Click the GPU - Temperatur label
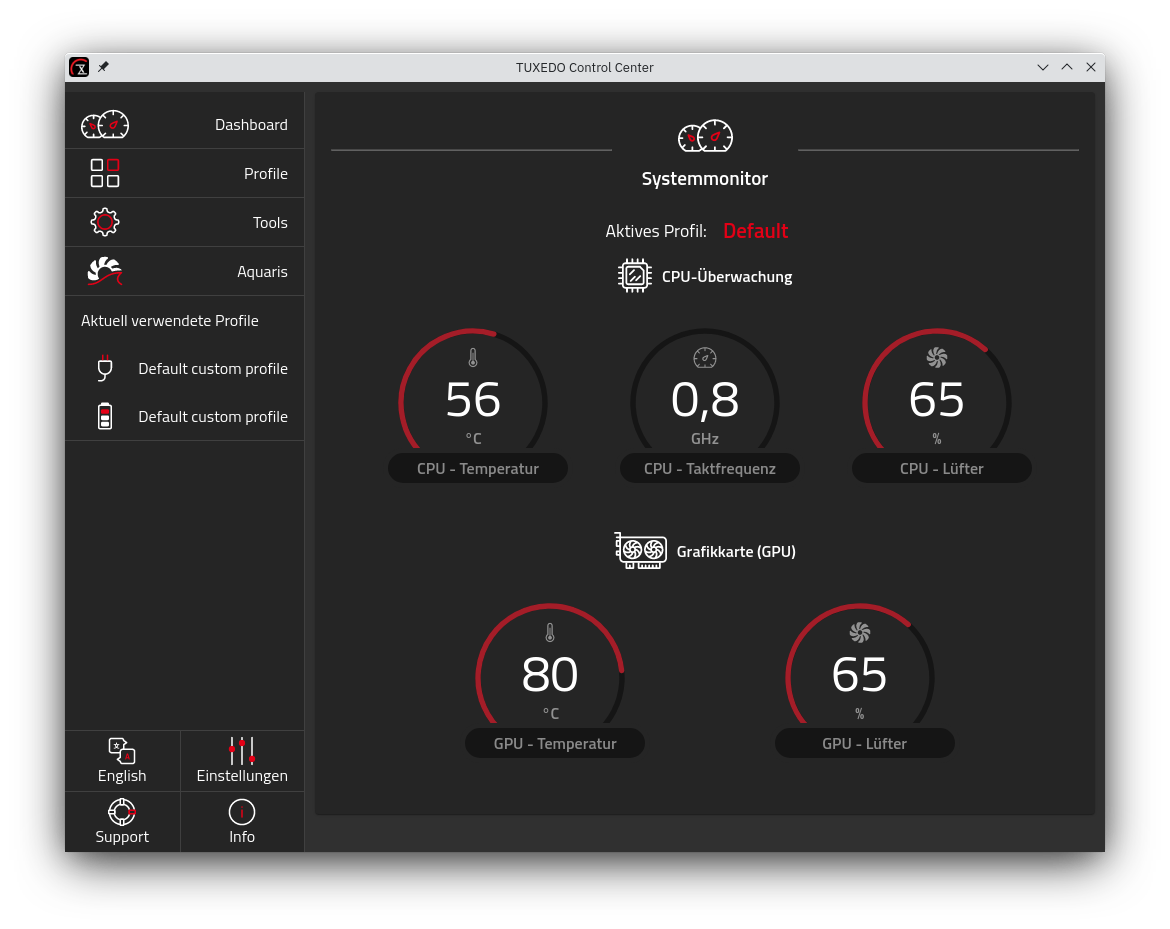1170x929 pixels. [x=554, y=743]
